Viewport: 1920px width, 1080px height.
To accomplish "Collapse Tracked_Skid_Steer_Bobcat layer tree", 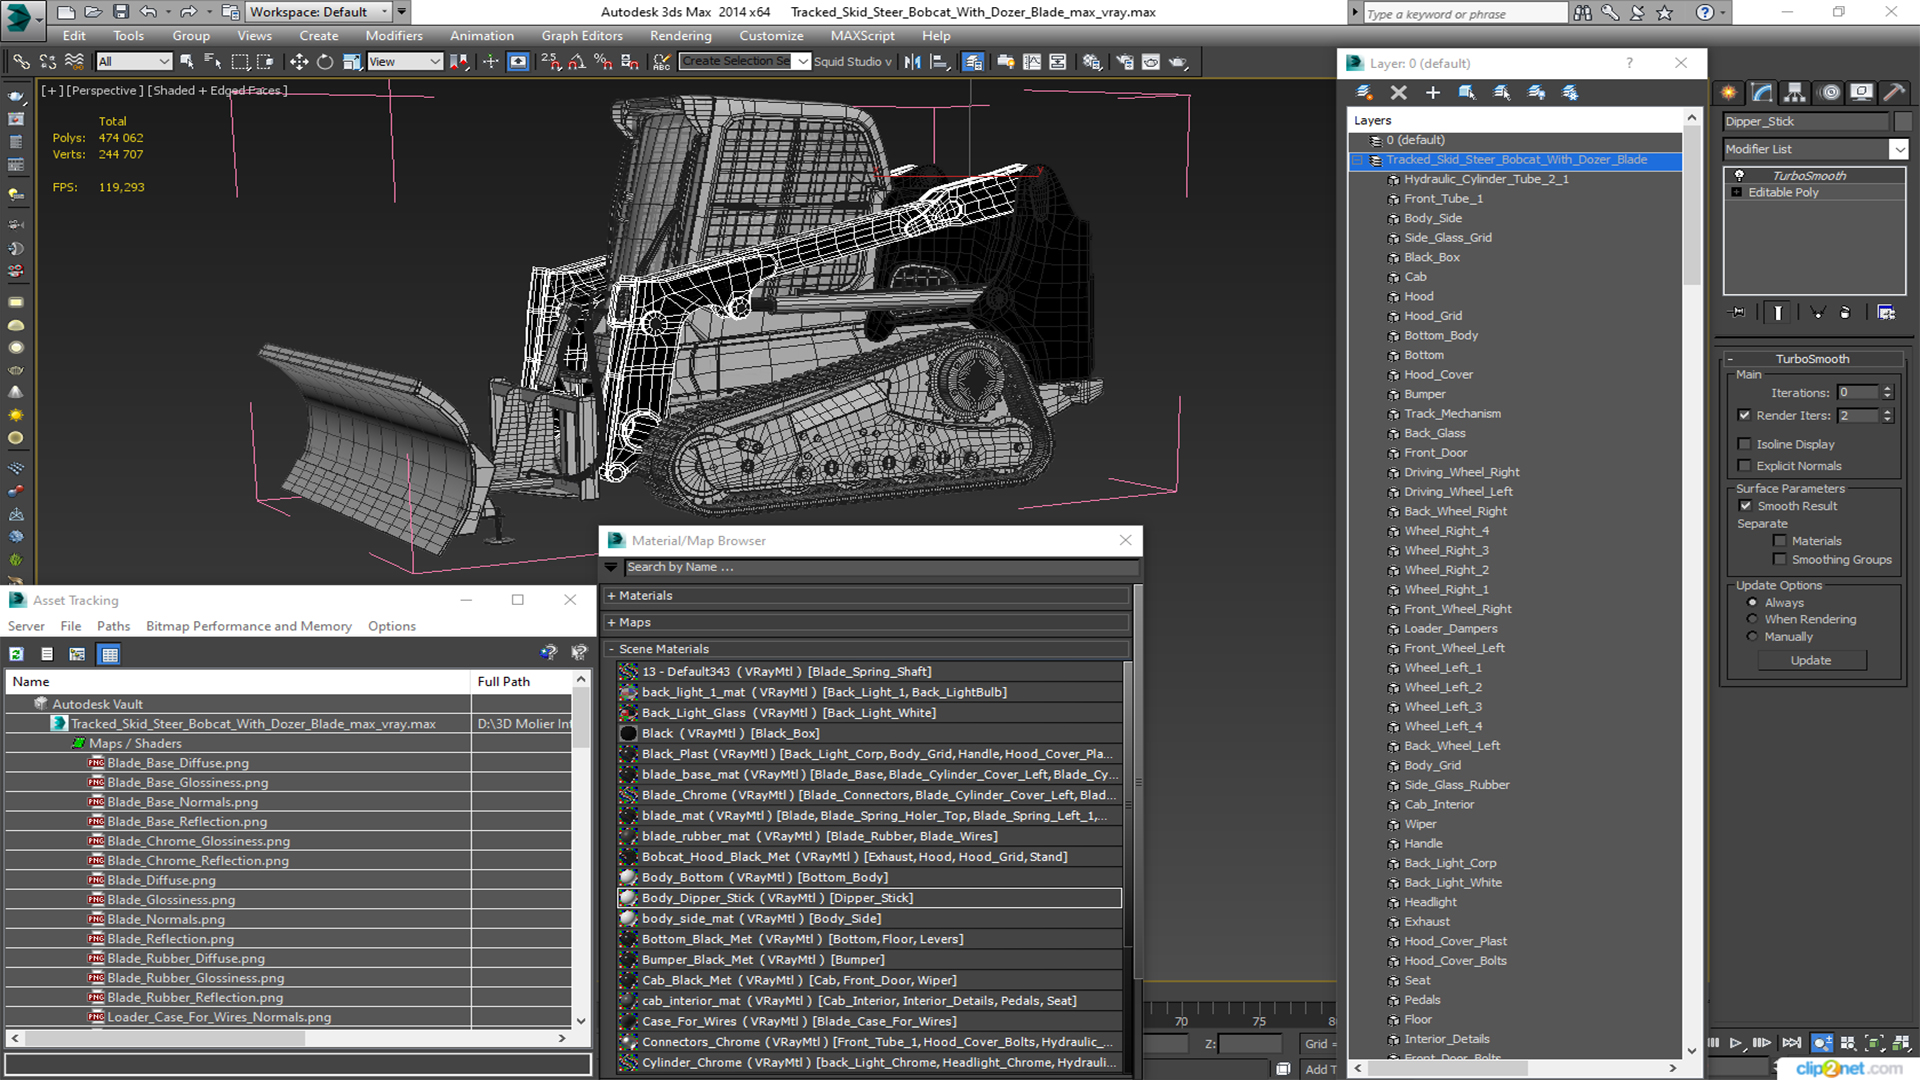I will (x=1358, y=160).
